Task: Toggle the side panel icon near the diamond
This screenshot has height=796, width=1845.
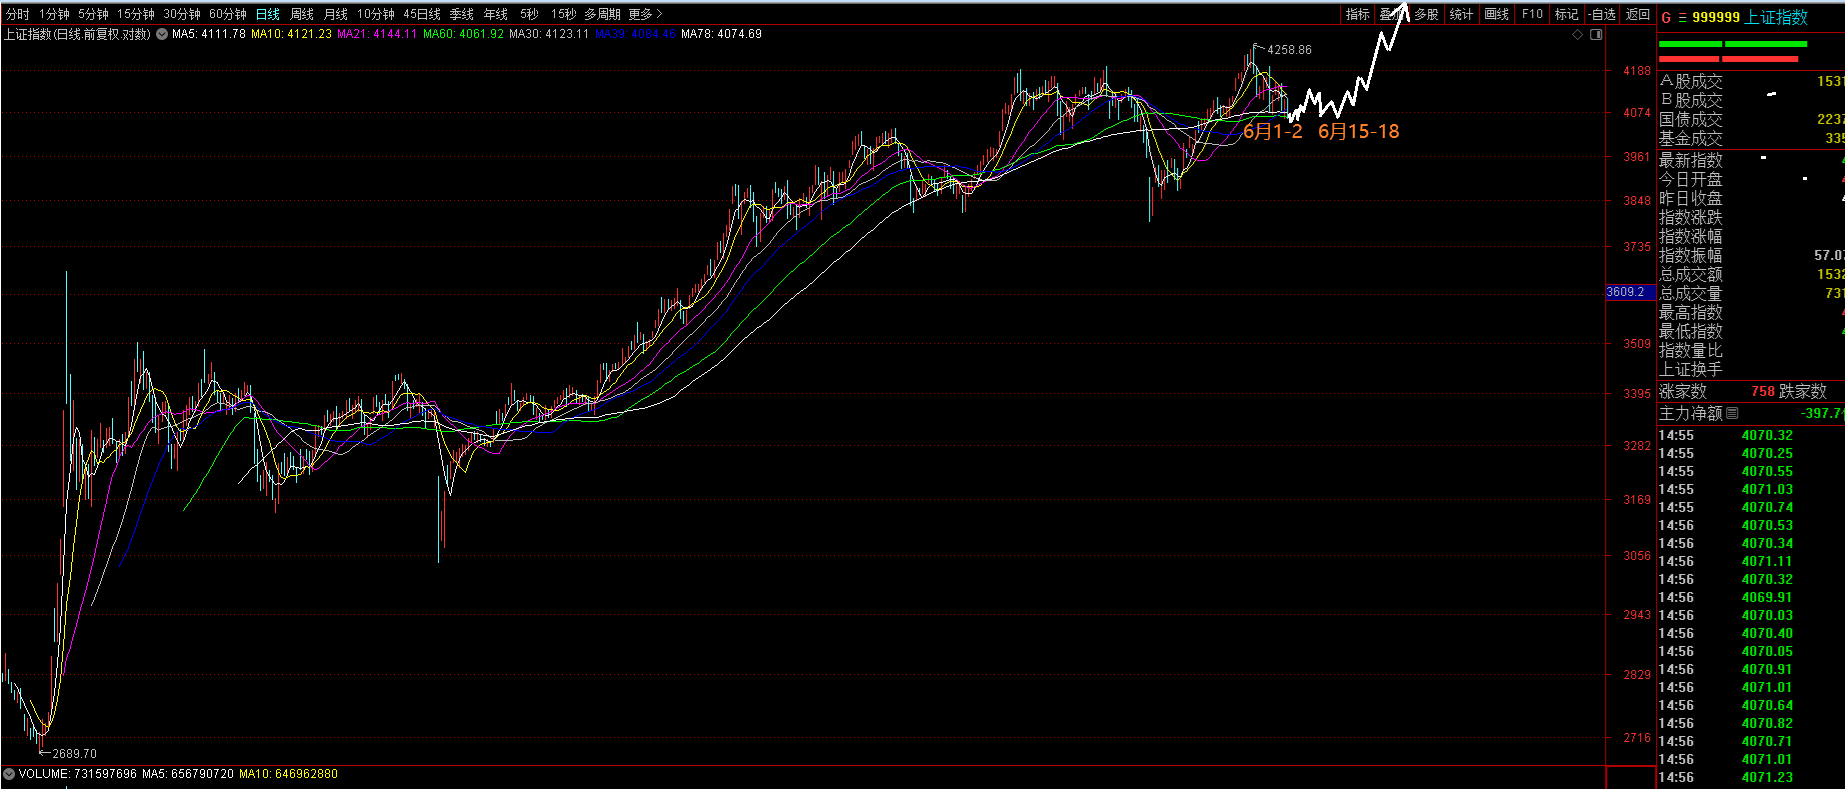Action: tap(1596, 34)
